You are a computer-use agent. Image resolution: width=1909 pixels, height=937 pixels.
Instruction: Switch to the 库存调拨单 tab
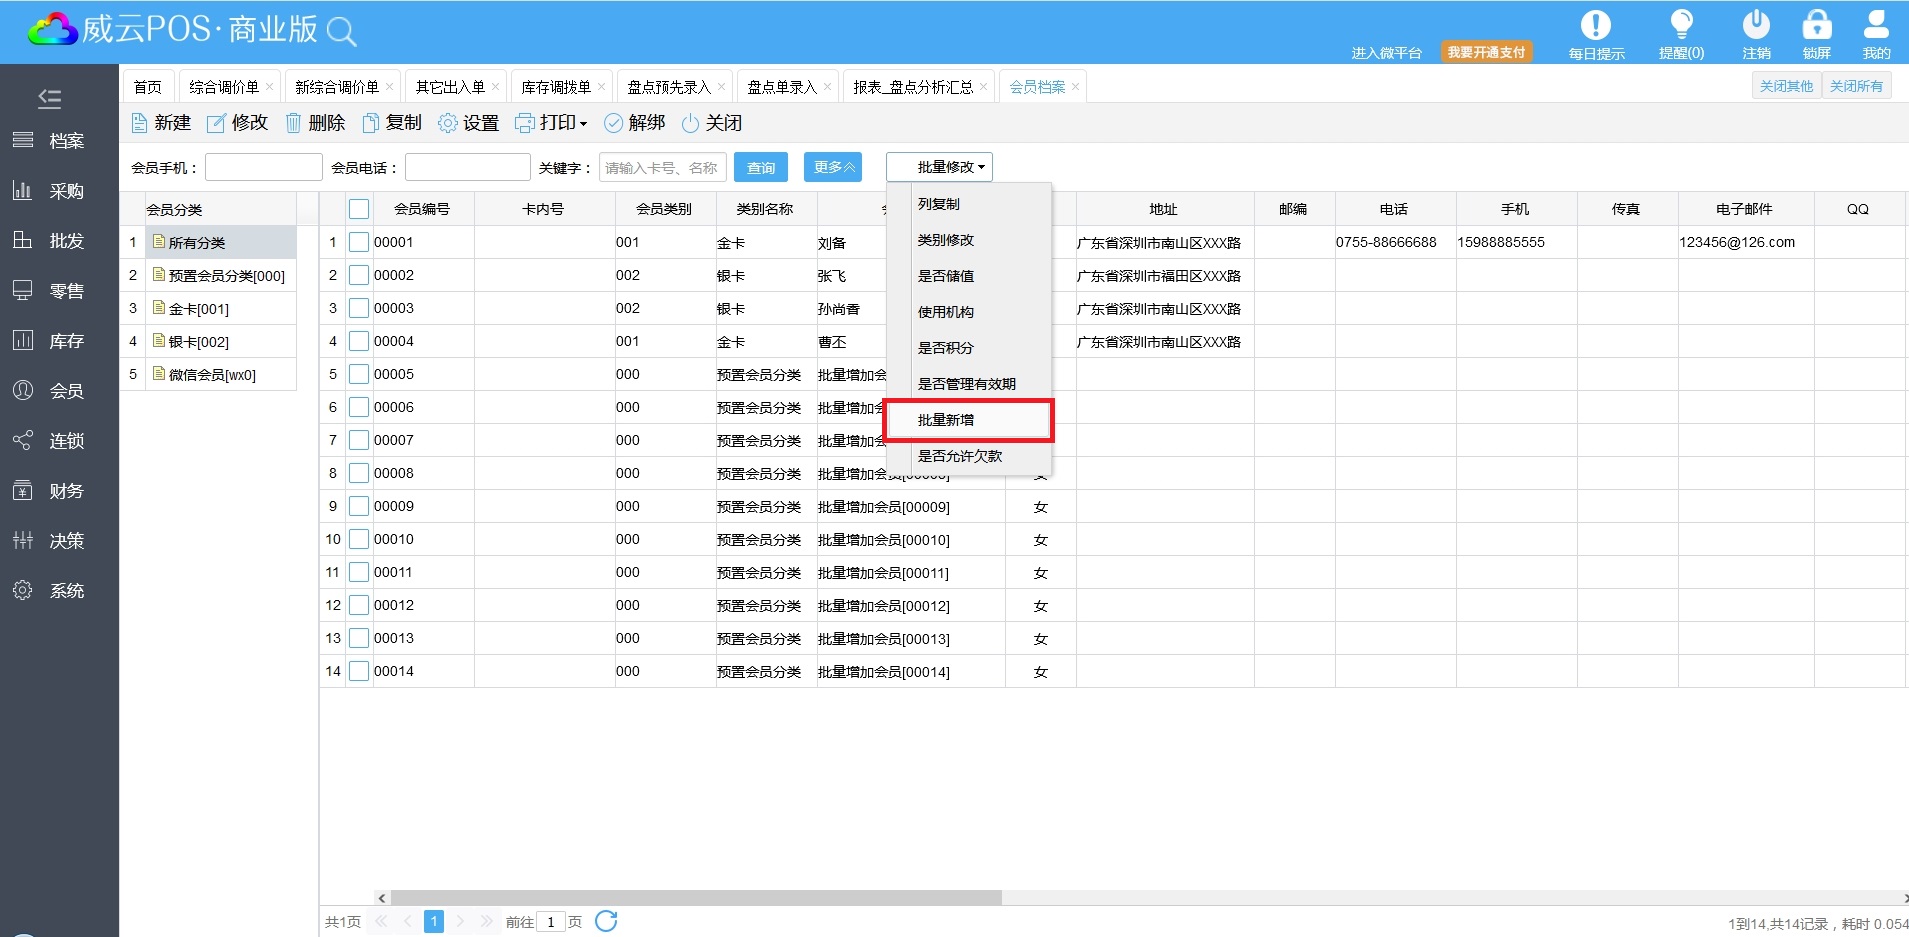(x=555, y=87)
